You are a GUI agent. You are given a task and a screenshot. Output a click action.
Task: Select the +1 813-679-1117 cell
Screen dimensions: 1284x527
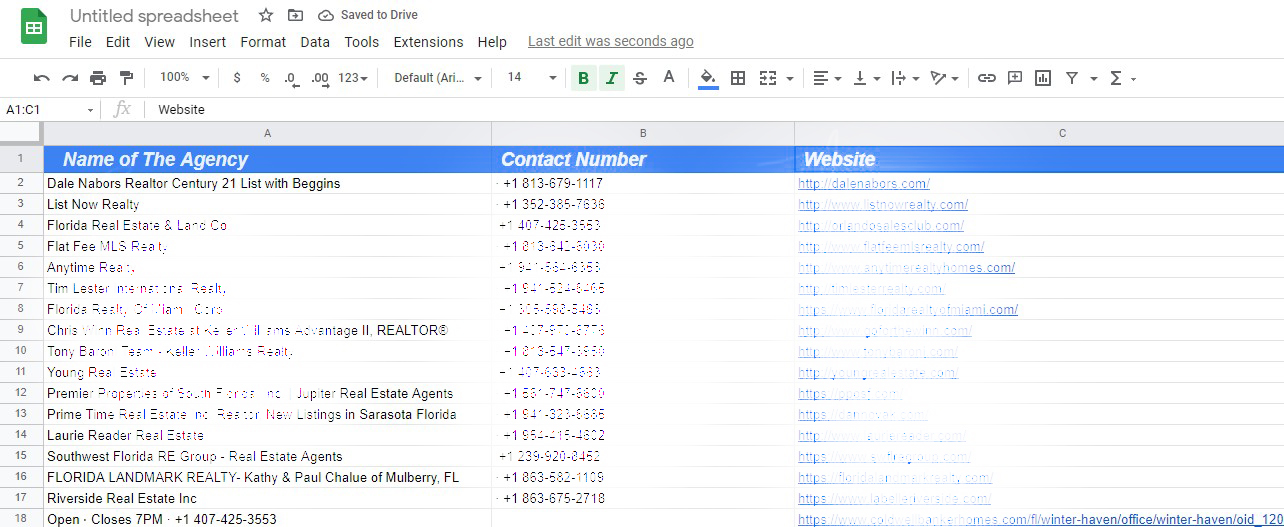tap(643, 184)
